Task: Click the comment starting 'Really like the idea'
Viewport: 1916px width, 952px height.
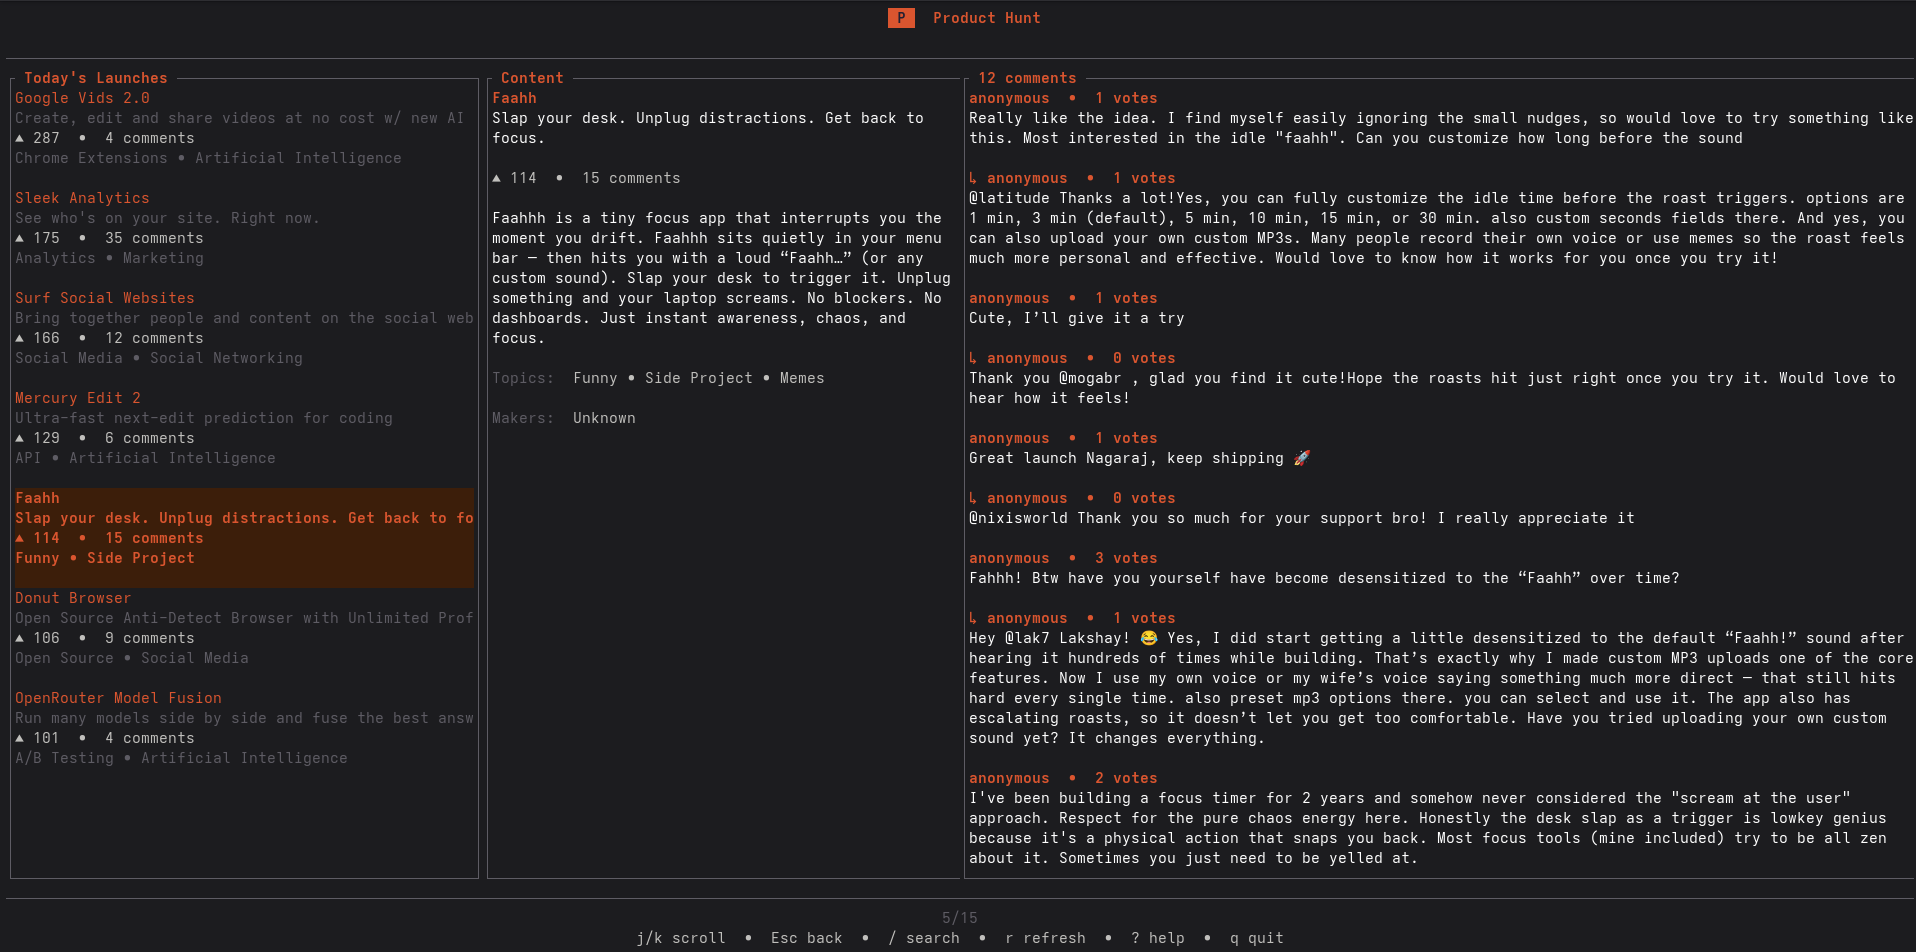Action: coord(1440,128)
